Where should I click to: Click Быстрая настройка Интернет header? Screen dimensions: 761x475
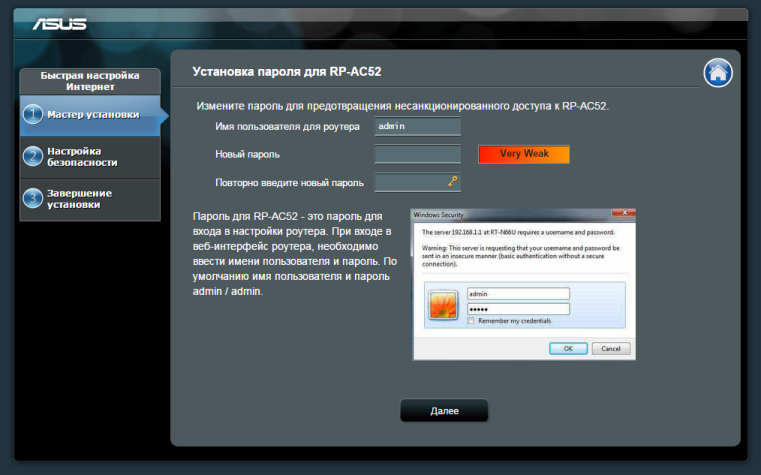pos(90,81)
